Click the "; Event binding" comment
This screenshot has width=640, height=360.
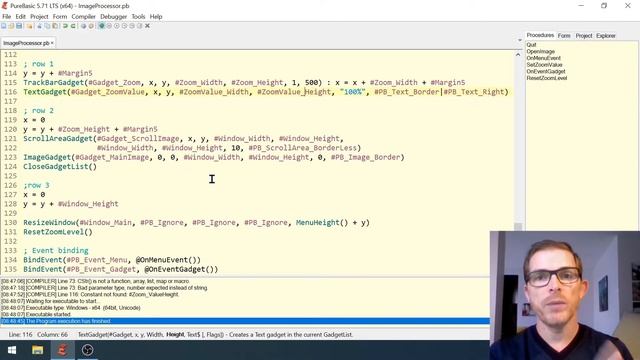(56, 251)
